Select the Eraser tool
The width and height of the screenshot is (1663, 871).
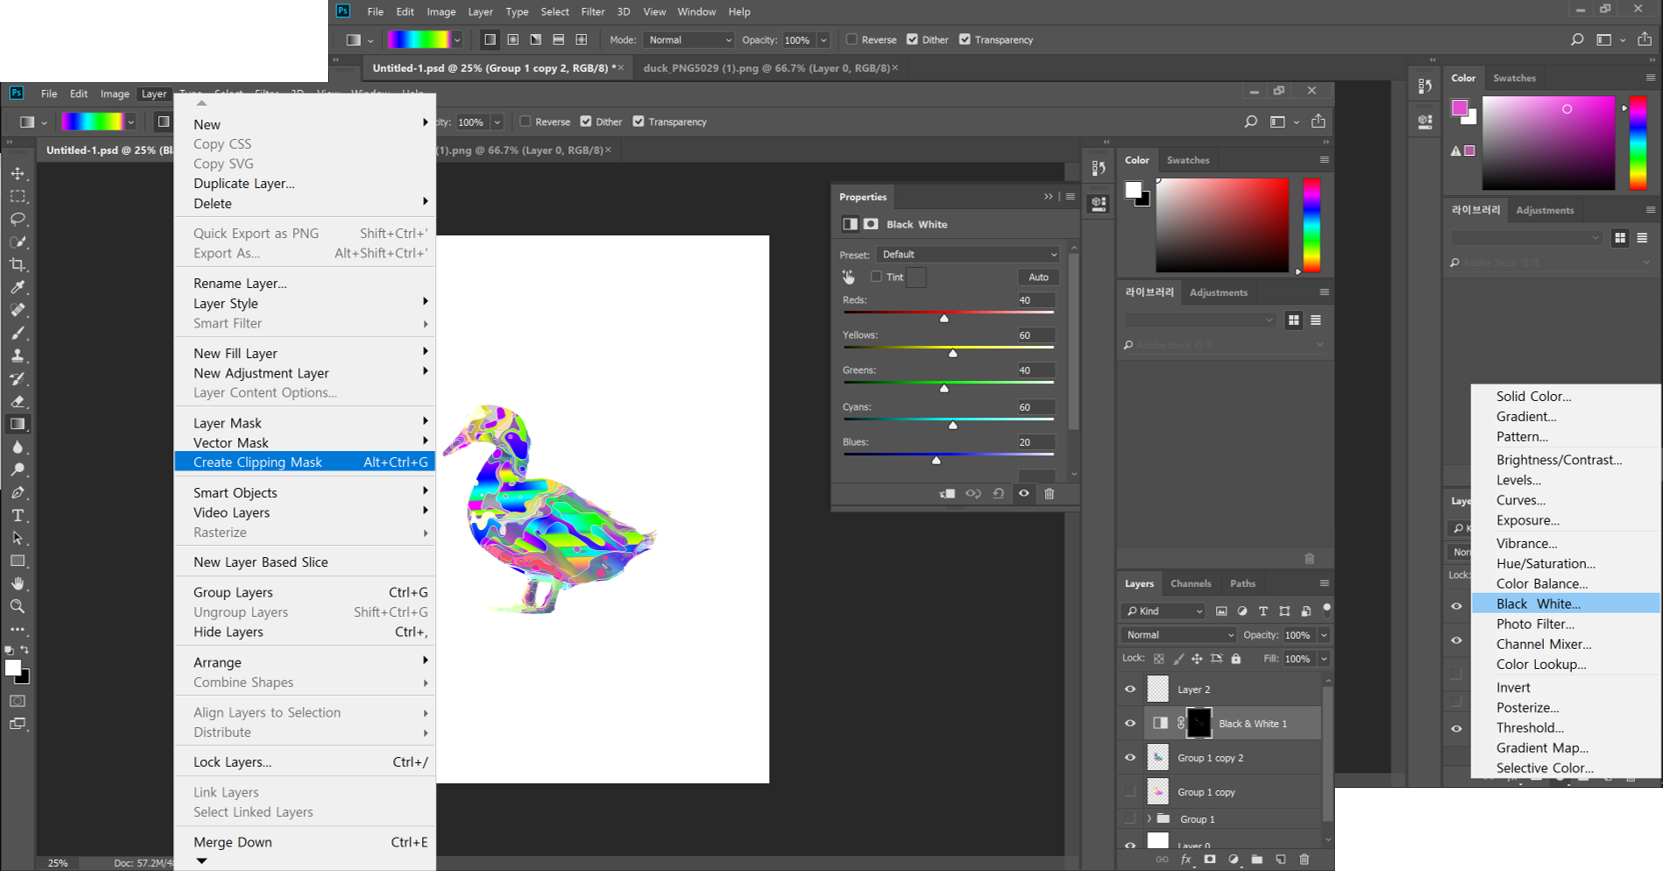point(18,401)
